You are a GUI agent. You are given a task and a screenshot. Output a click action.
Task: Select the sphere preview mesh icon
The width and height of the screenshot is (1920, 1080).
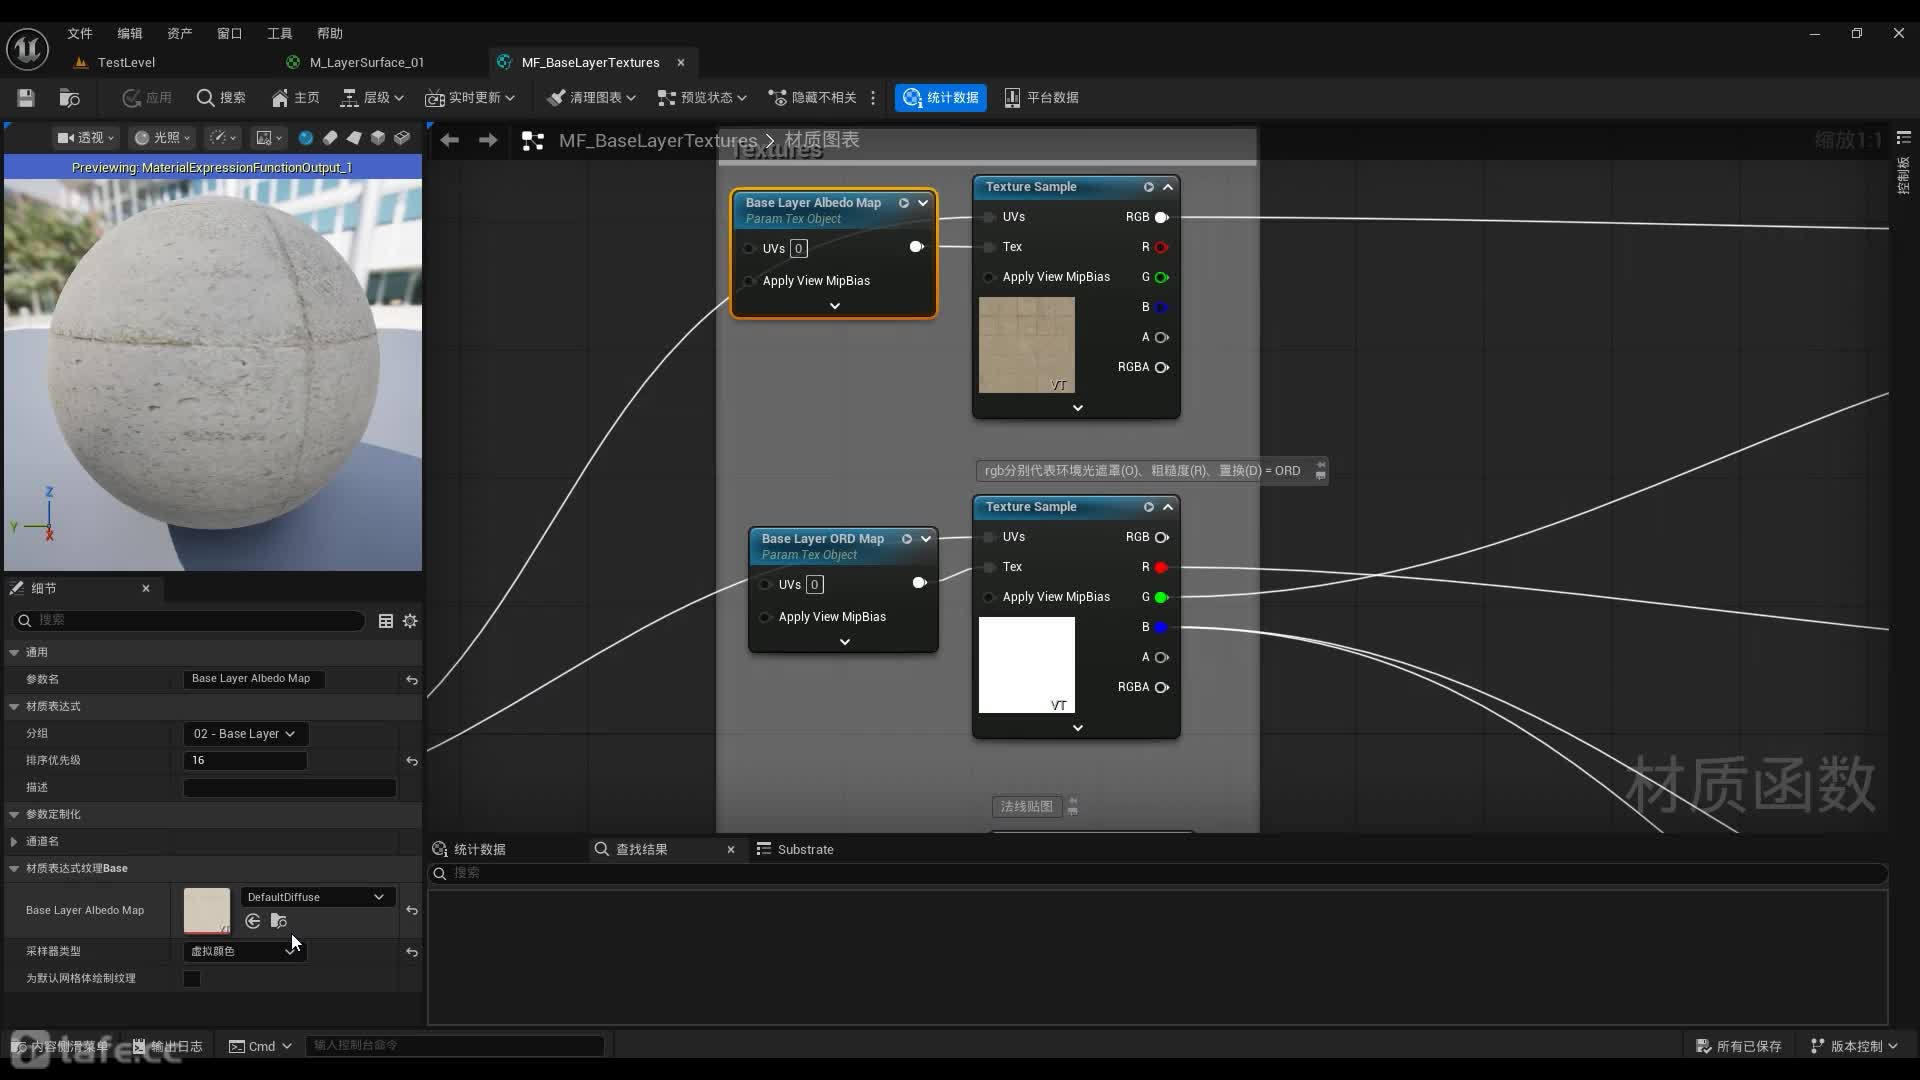(x=305, y=138)
